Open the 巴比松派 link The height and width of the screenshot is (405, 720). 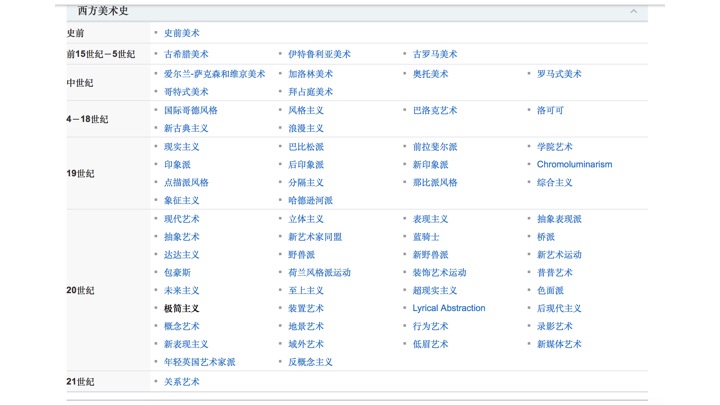306,147
